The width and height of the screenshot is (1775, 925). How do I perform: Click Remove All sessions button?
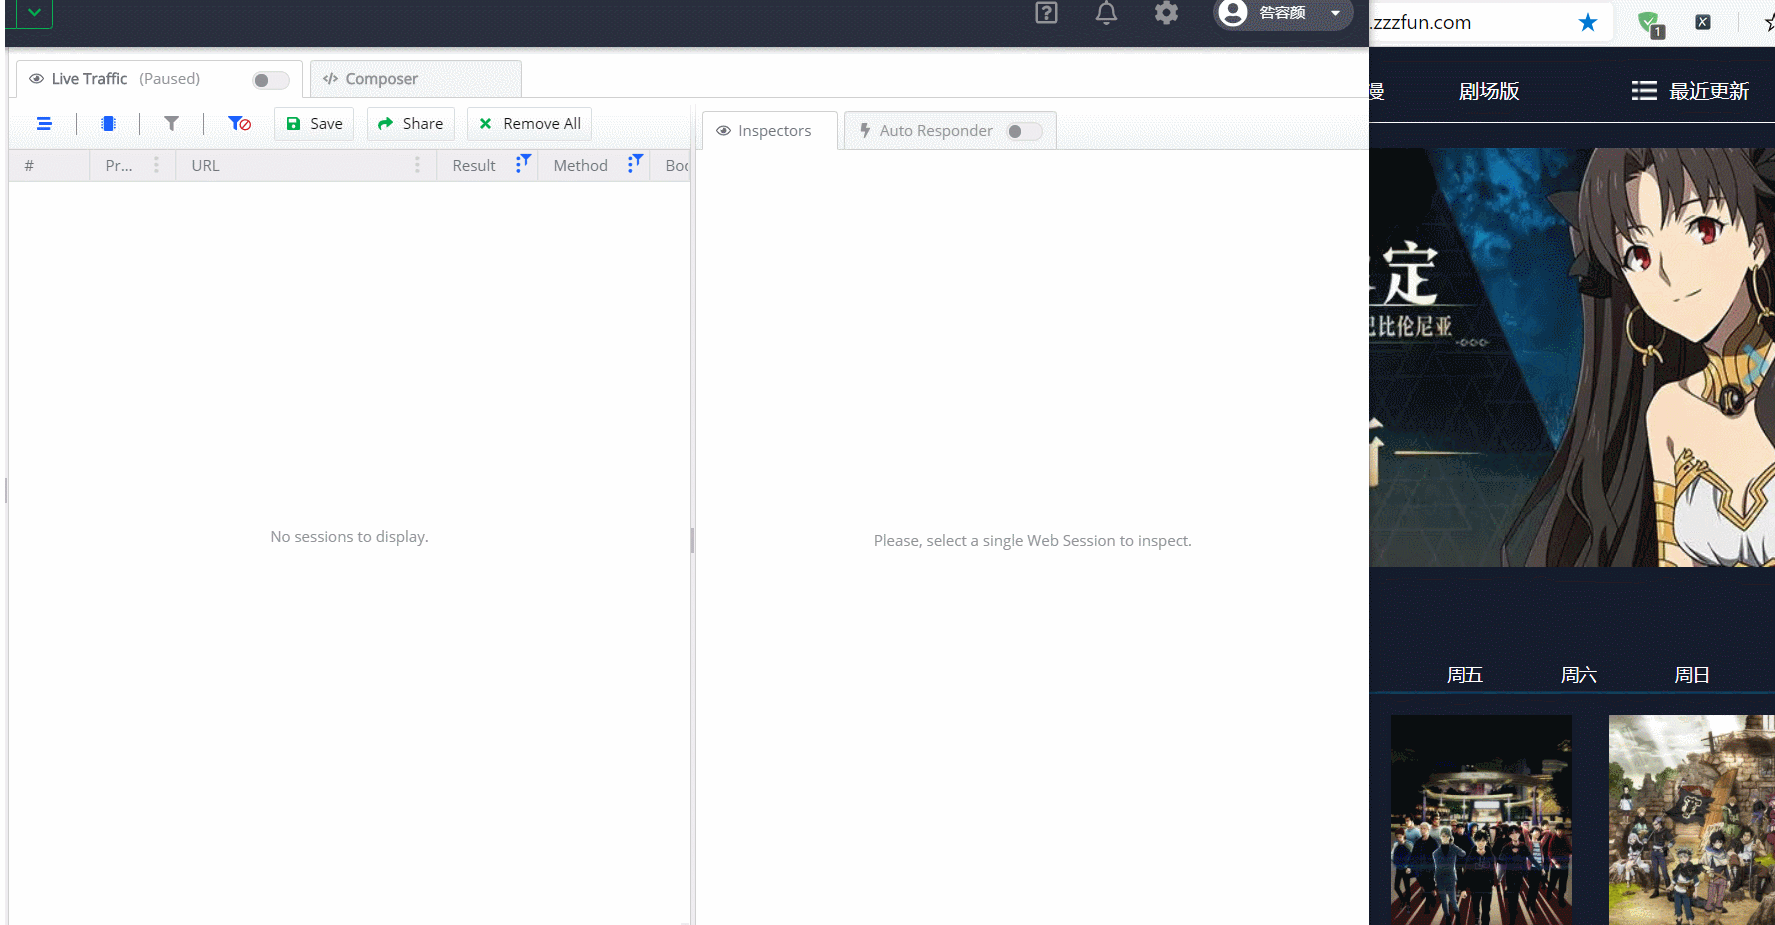(529, 124)
